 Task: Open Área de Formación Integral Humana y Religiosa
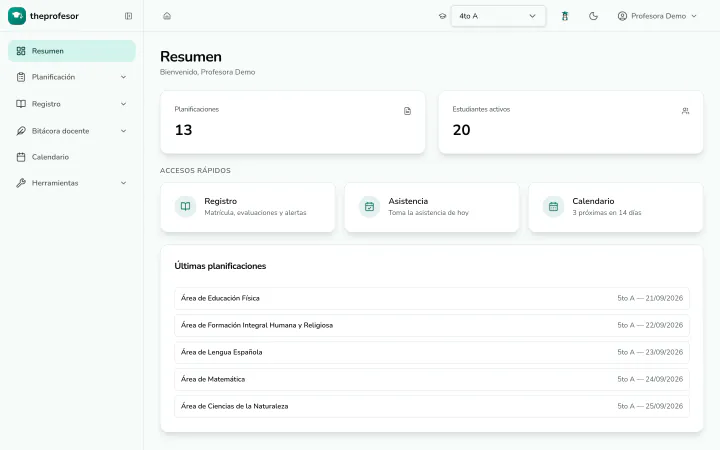tap(432, 325)
